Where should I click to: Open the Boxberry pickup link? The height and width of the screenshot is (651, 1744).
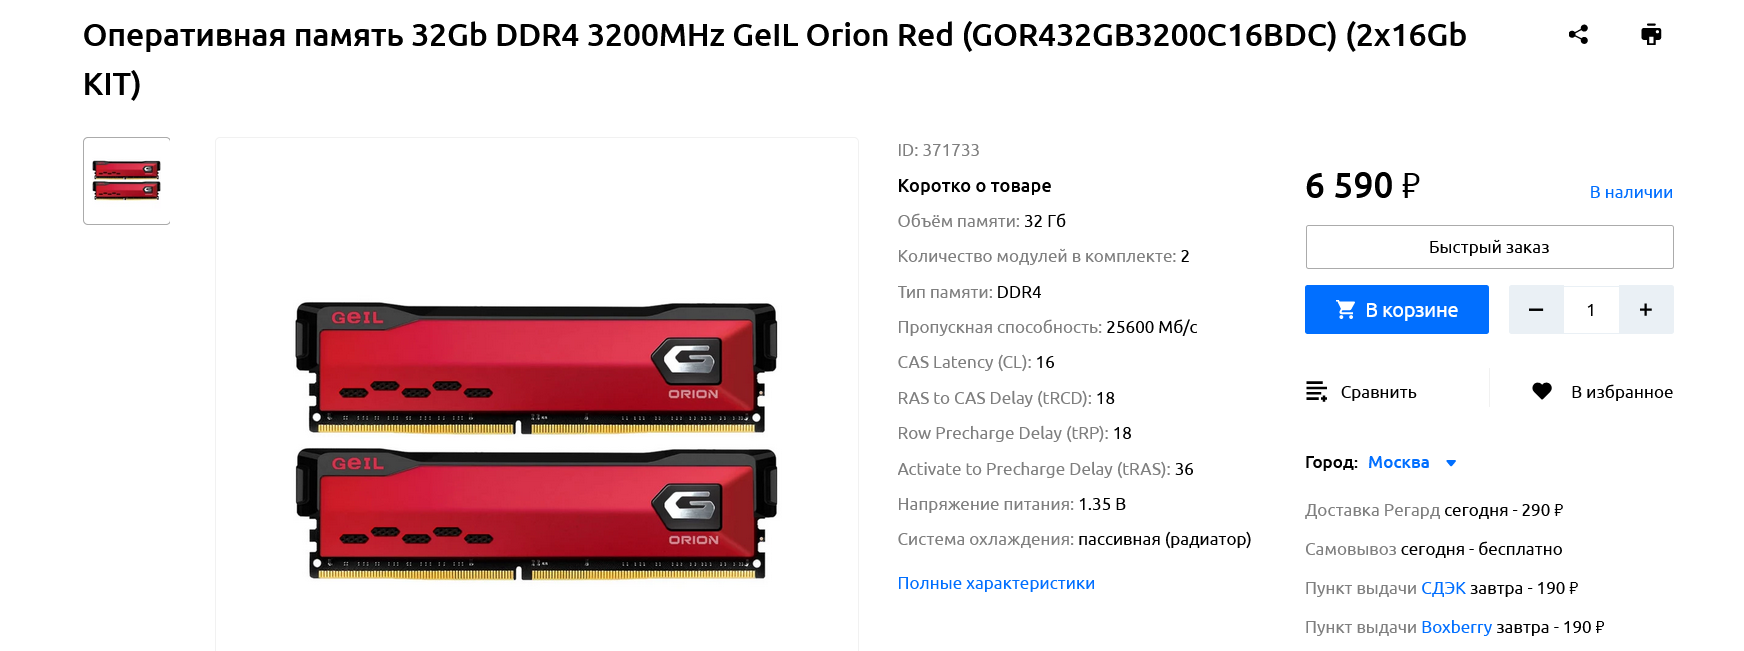[x=1456, y=627]
